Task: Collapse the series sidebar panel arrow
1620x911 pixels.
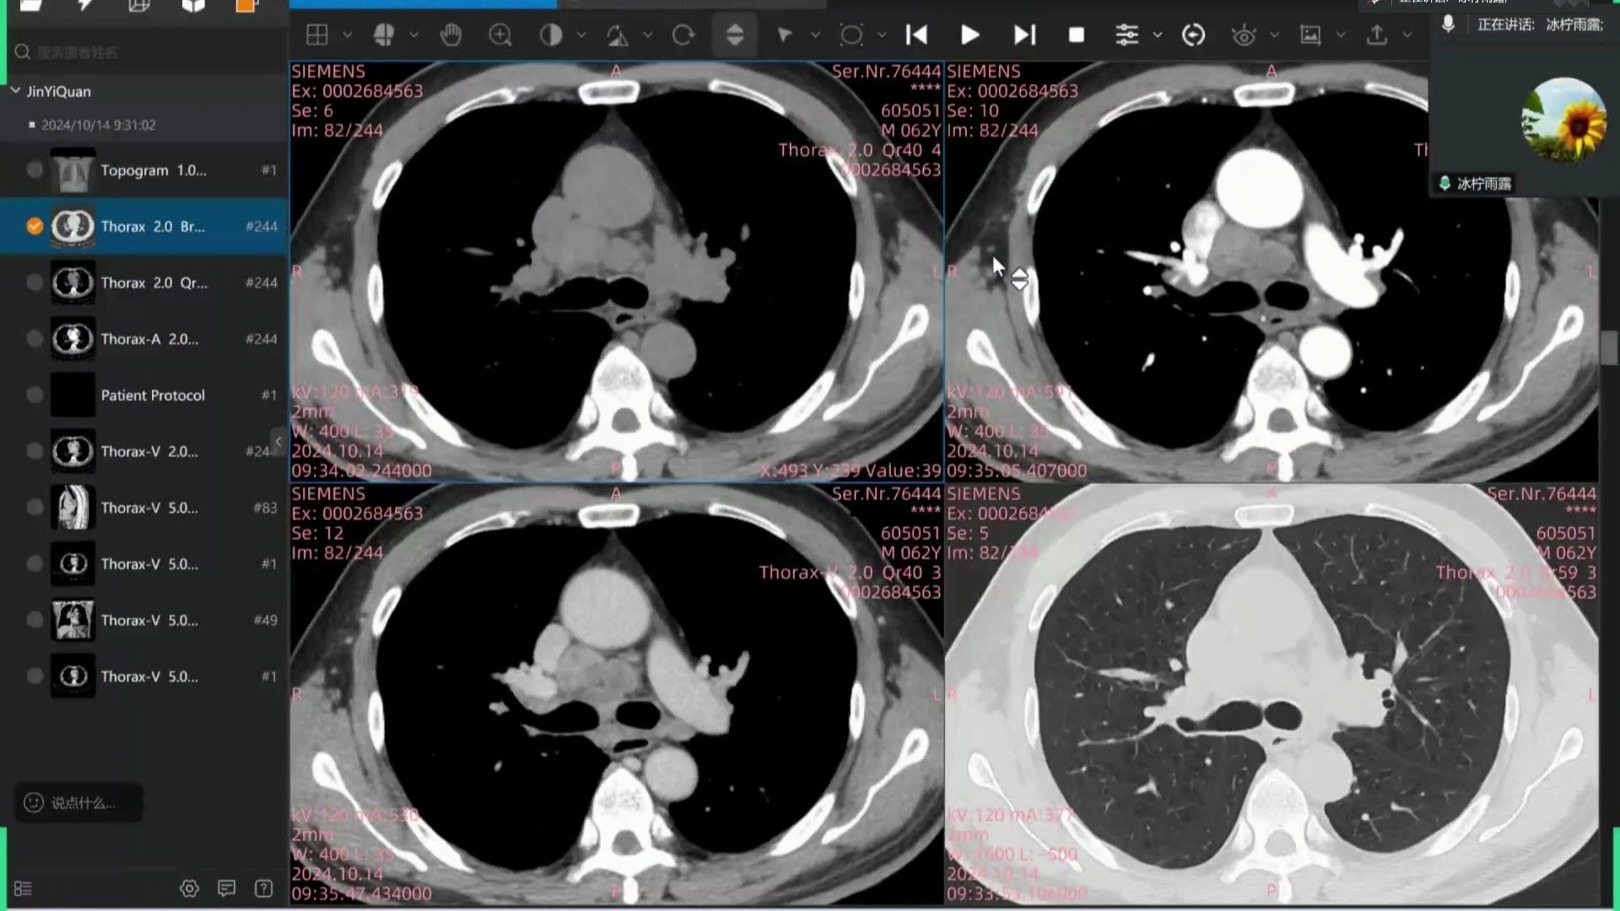Action: 278,441
